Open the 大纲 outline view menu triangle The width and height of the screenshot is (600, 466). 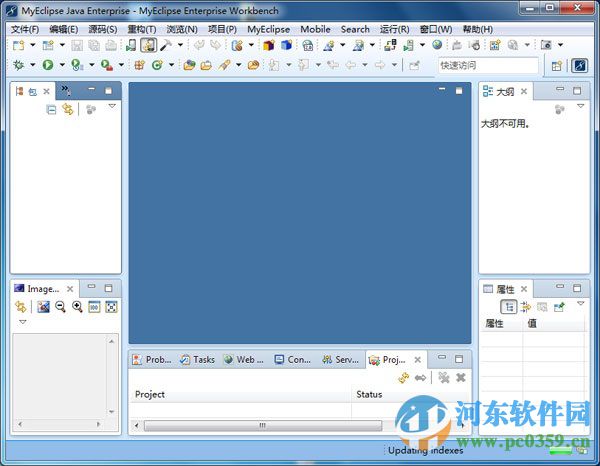580,106
